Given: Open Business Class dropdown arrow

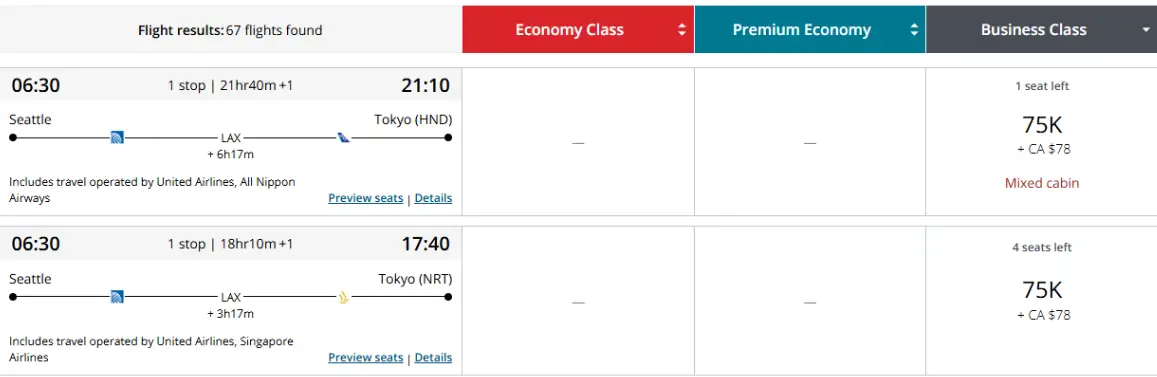Looking at the screenshot, I should click(1146, 30).
